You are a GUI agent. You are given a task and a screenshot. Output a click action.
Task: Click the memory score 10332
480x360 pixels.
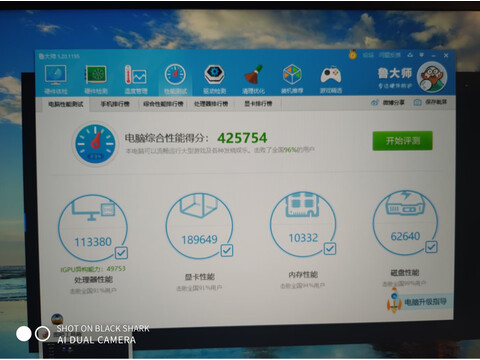point(303,238)
